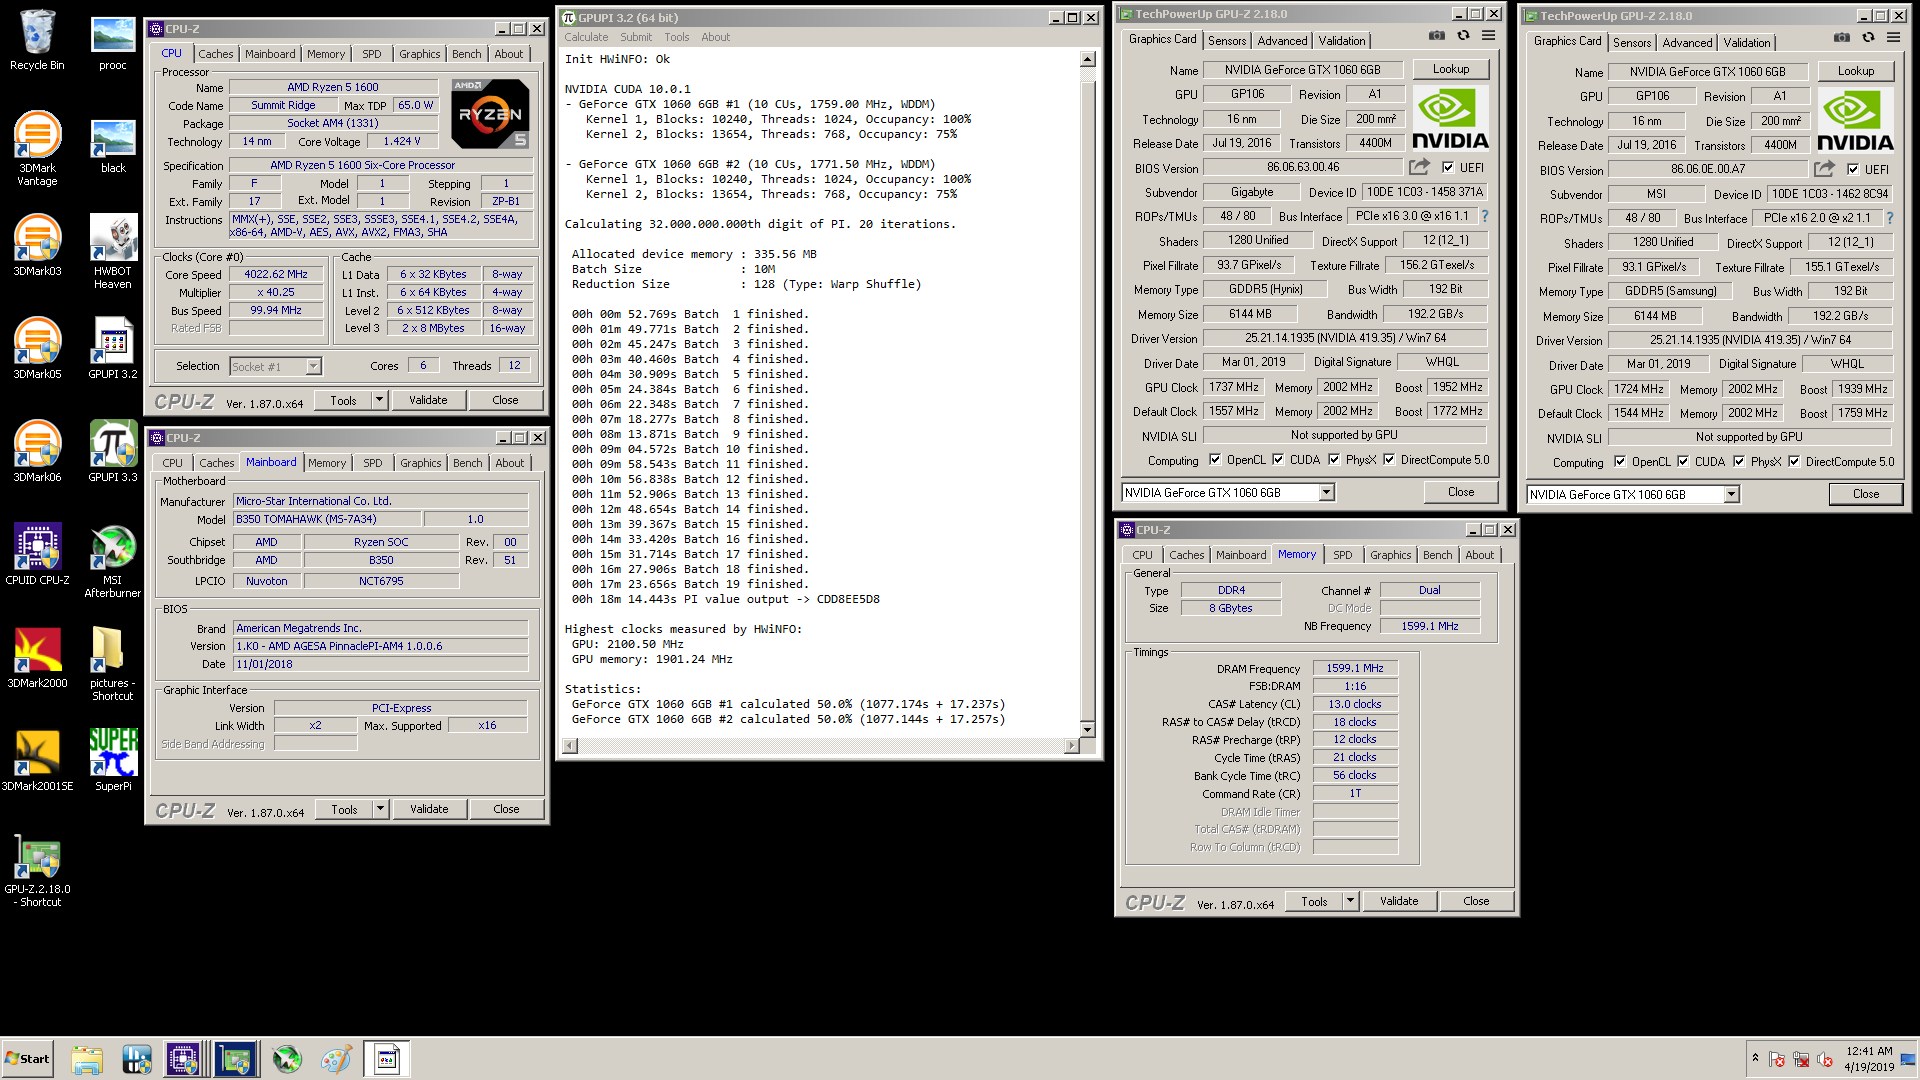Screen dimensions: 1920x1080
Task: Click the refresh icon in the right GPU-Z window
Action: click(1868, 38)
